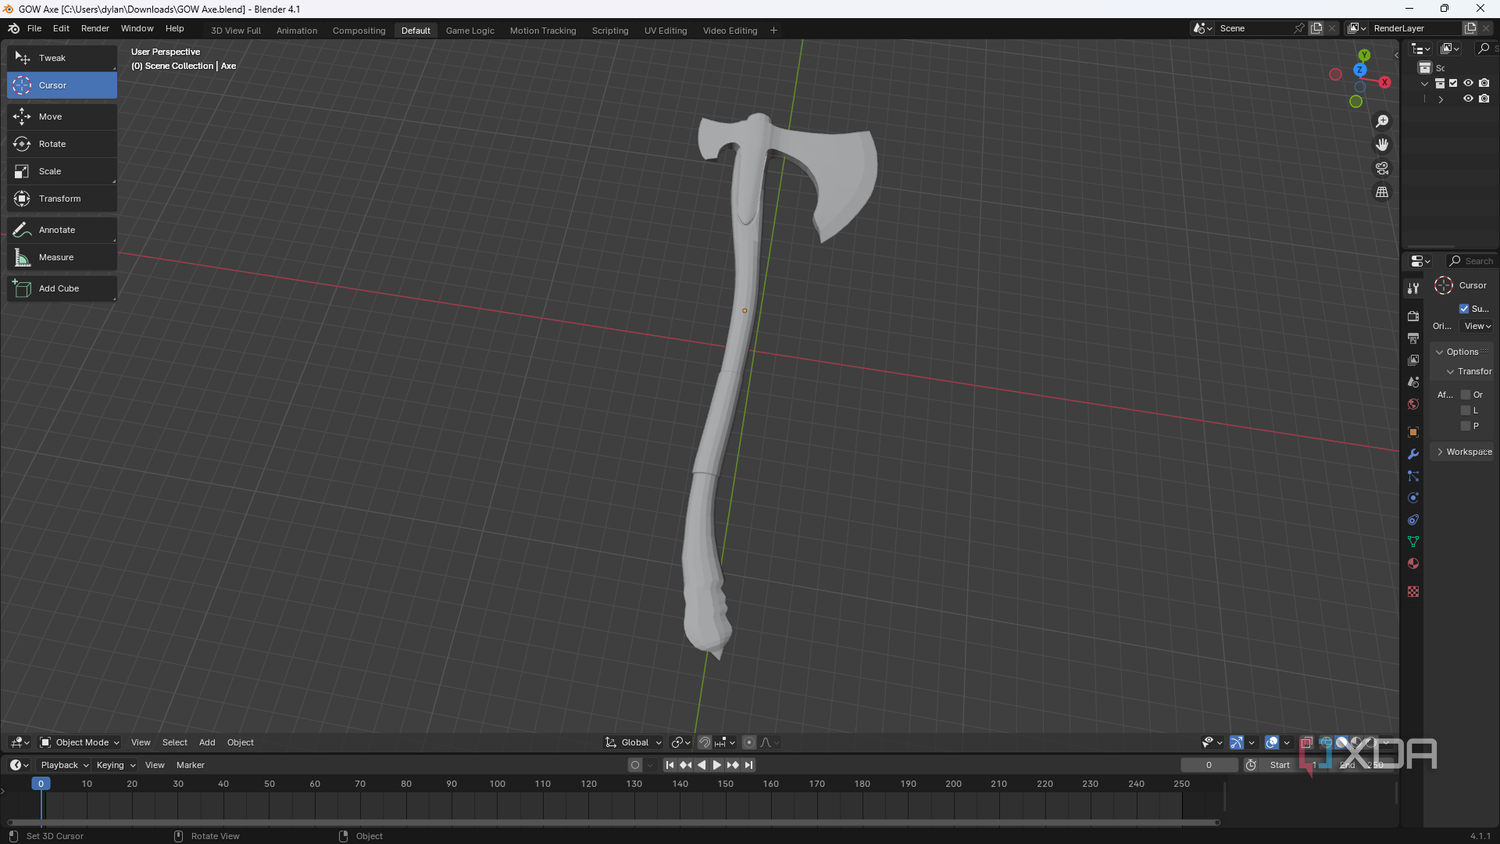
Task: Open the Render menu
Action: pyautogui.click(x=95, y=29)
